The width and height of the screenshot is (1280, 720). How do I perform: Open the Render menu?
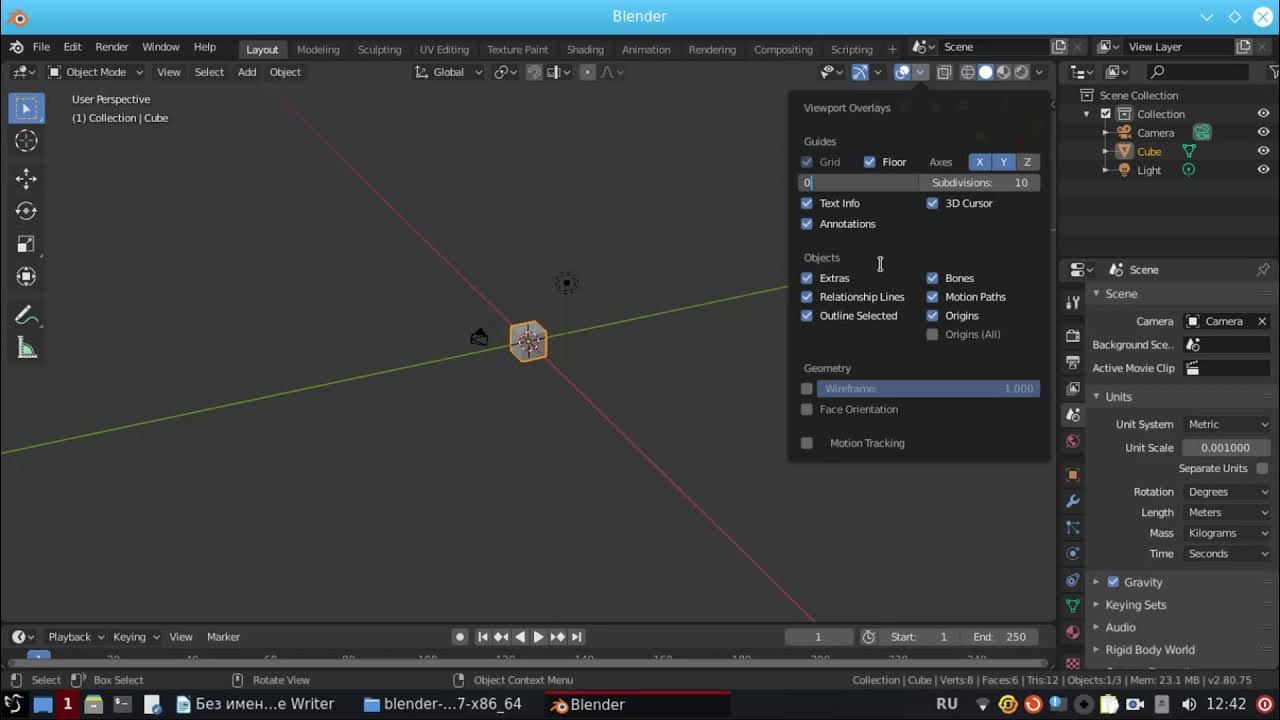tap(112, 47)
